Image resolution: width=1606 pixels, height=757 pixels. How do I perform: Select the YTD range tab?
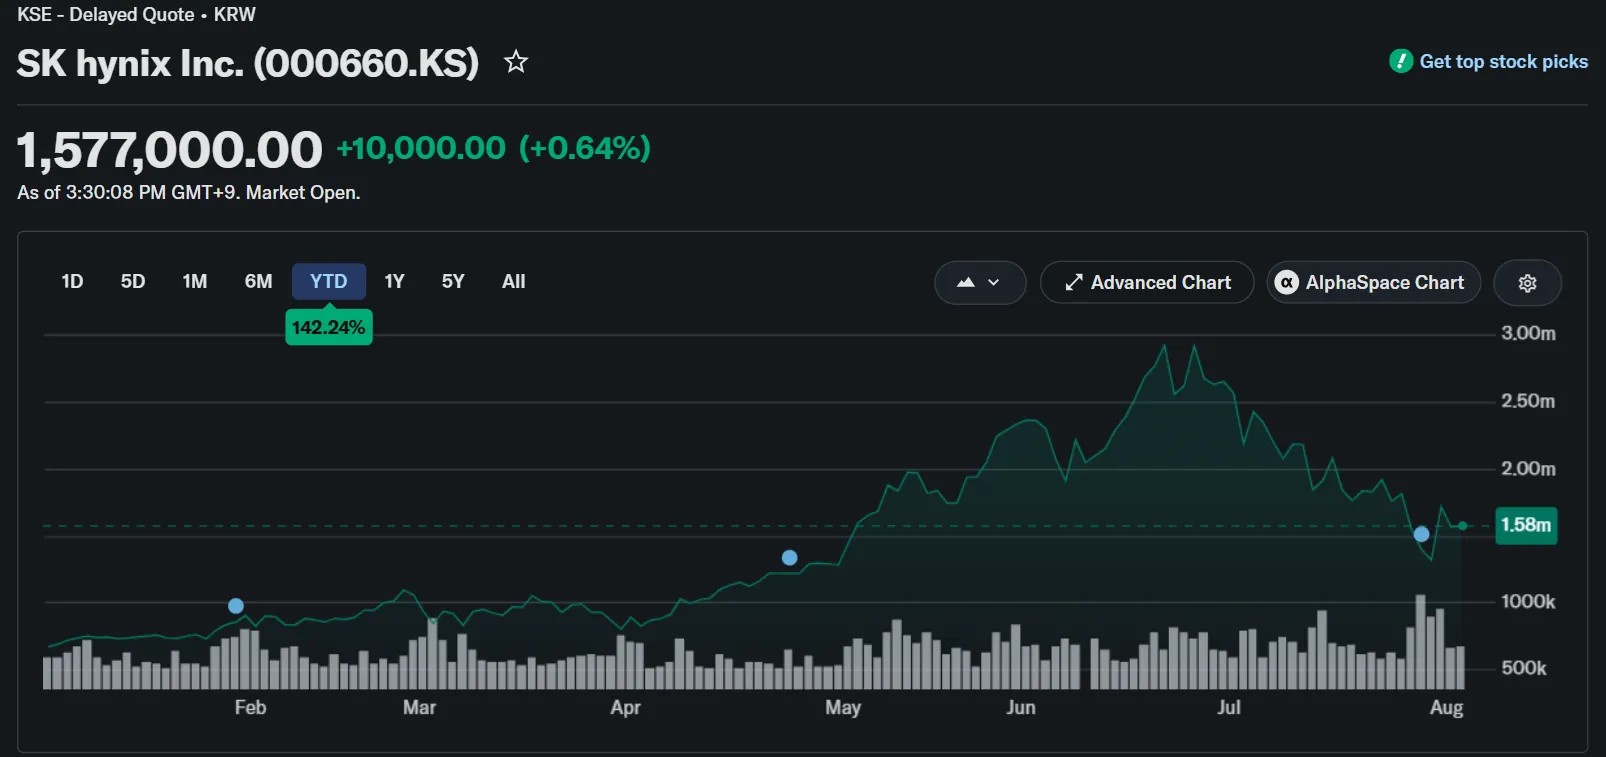[329, 282]
